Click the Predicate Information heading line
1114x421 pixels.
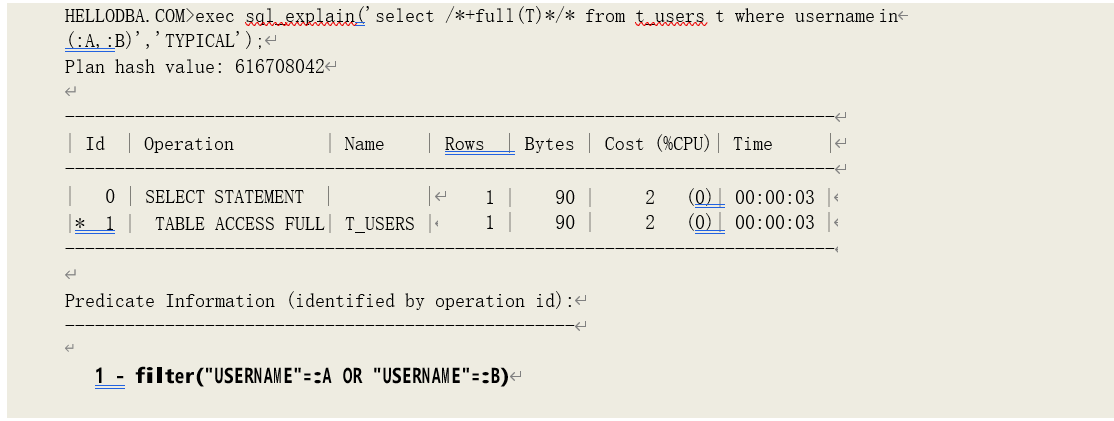coord(320,301)
